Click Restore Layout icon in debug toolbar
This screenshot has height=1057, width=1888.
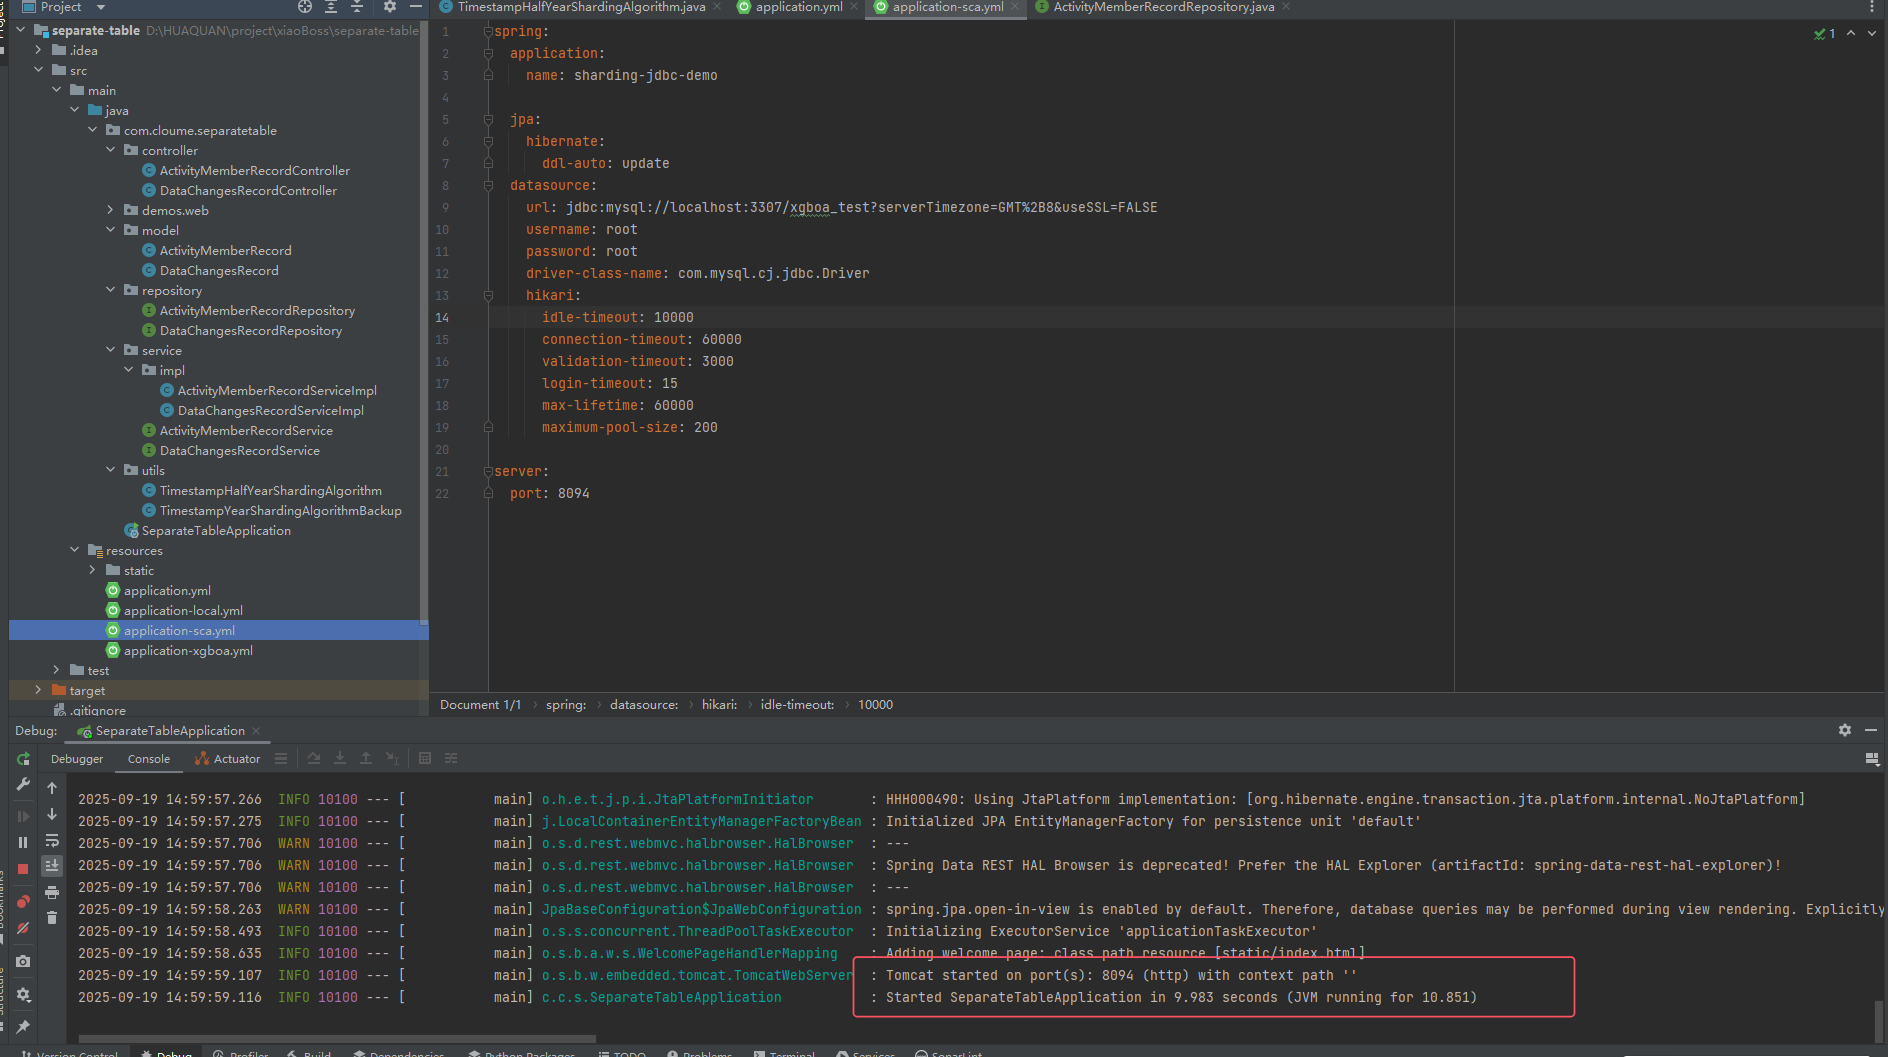[x=1872, y=759]
